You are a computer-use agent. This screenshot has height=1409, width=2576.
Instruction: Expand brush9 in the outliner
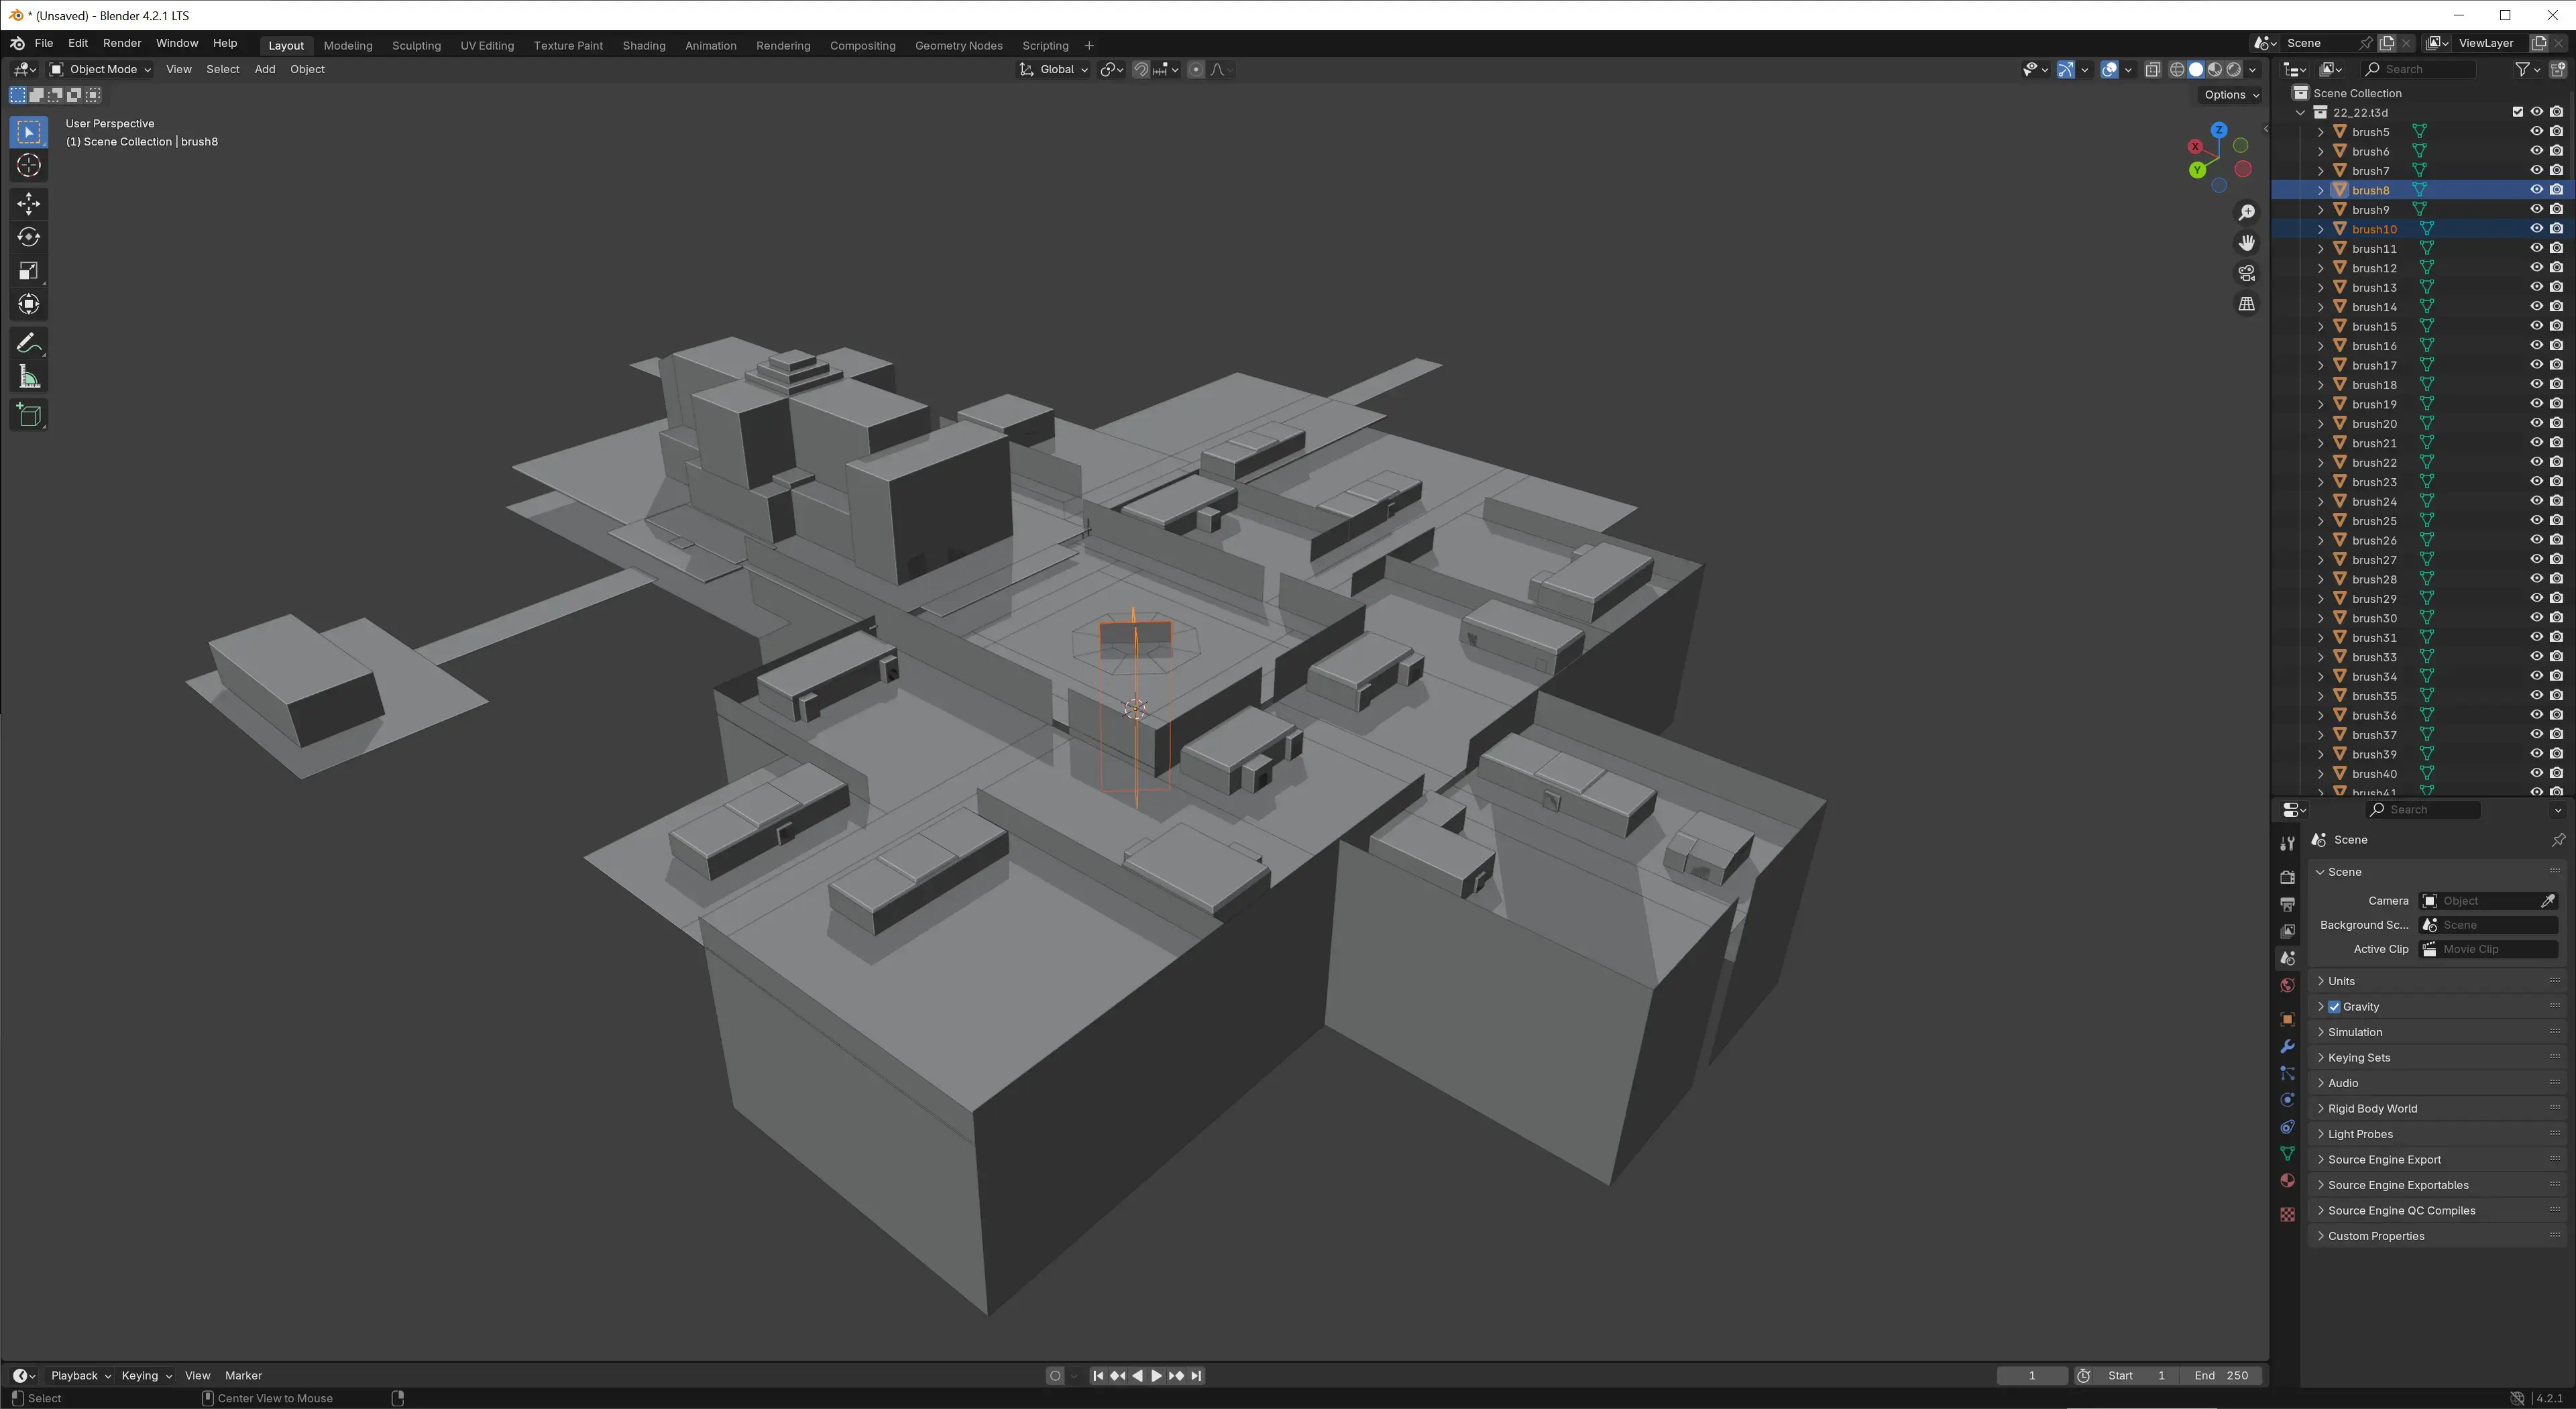click(x=2321, y=210)
